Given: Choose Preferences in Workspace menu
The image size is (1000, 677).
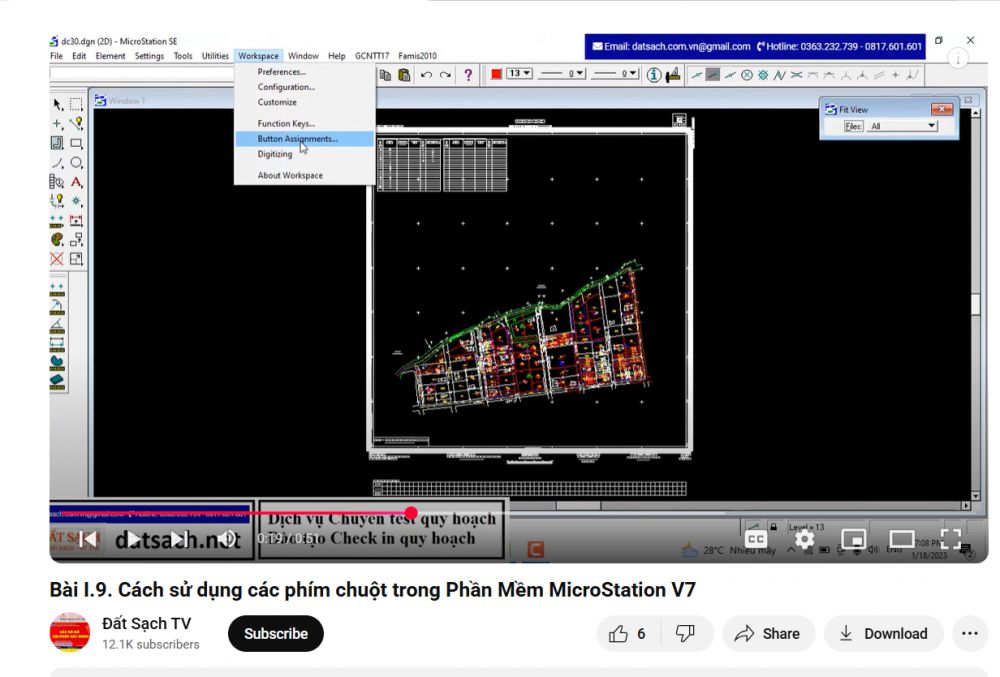Looking at the screenshot, I should click(281, 72).
